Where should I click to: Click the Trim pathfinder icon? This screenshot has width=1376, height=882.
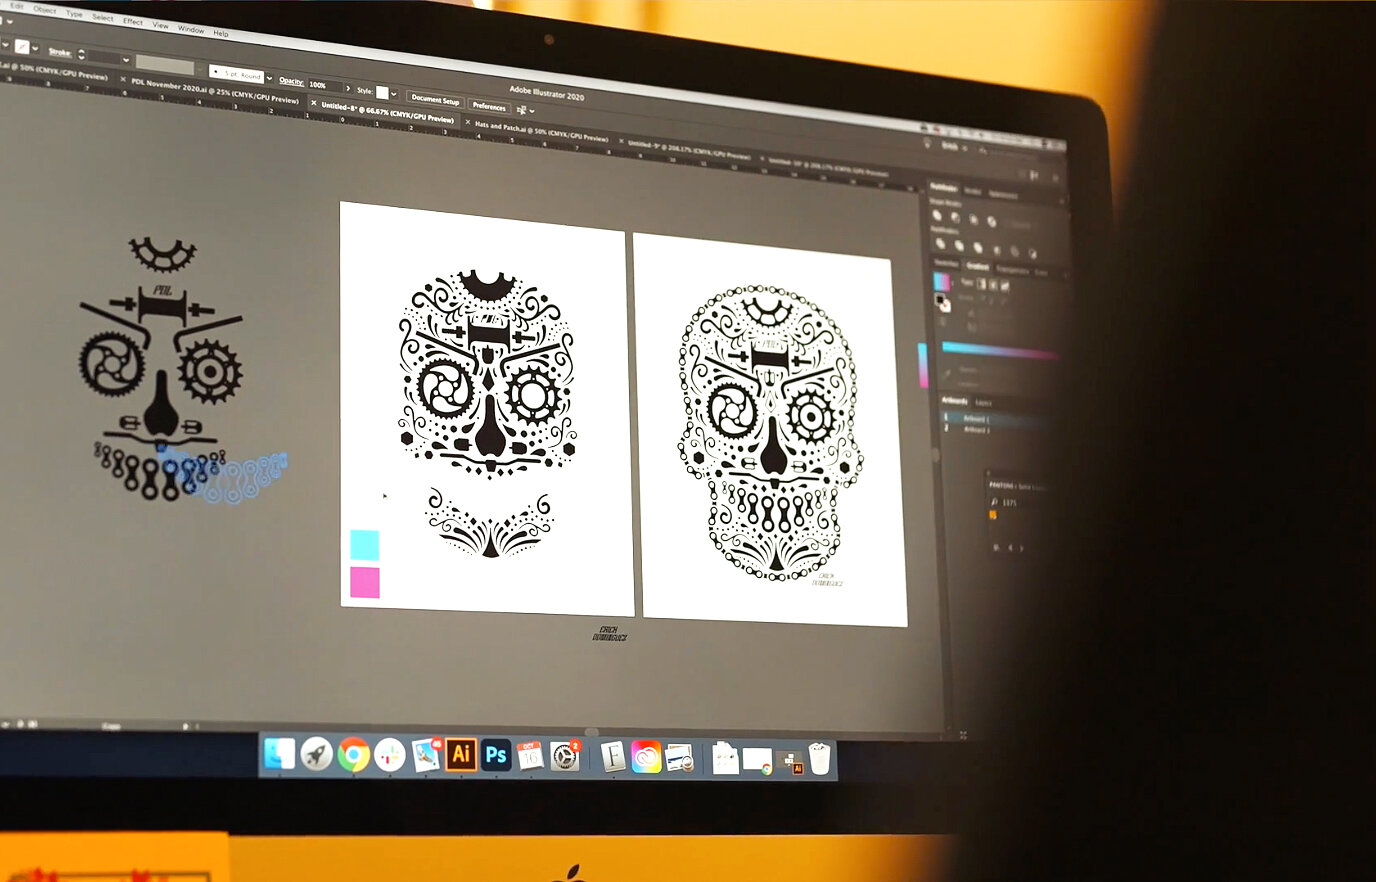[x=959, y=245]
